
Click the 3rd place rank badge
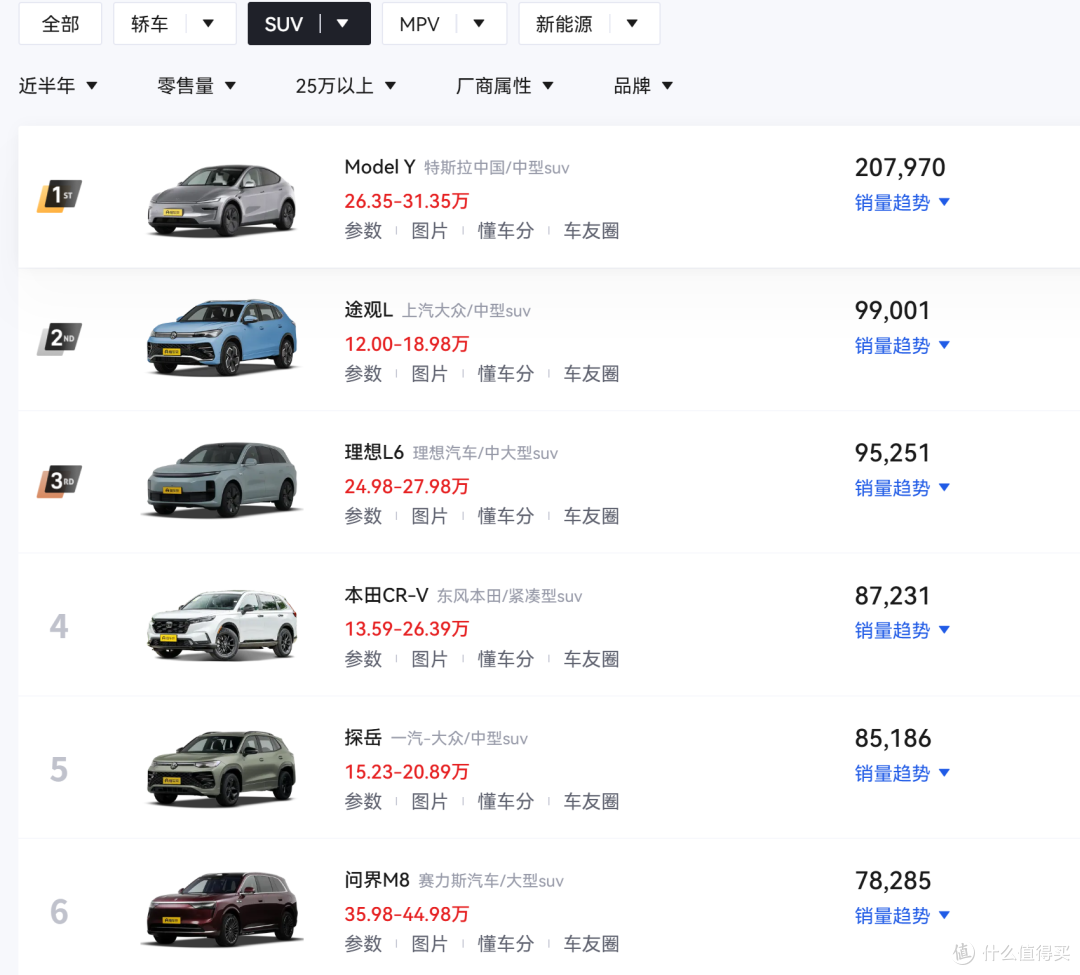coord(59,481)
